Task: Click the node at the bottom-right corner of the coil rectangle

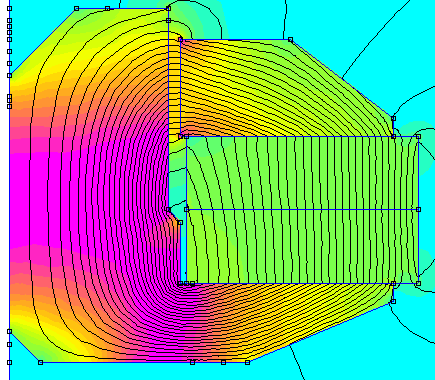Action: [418, 283]
